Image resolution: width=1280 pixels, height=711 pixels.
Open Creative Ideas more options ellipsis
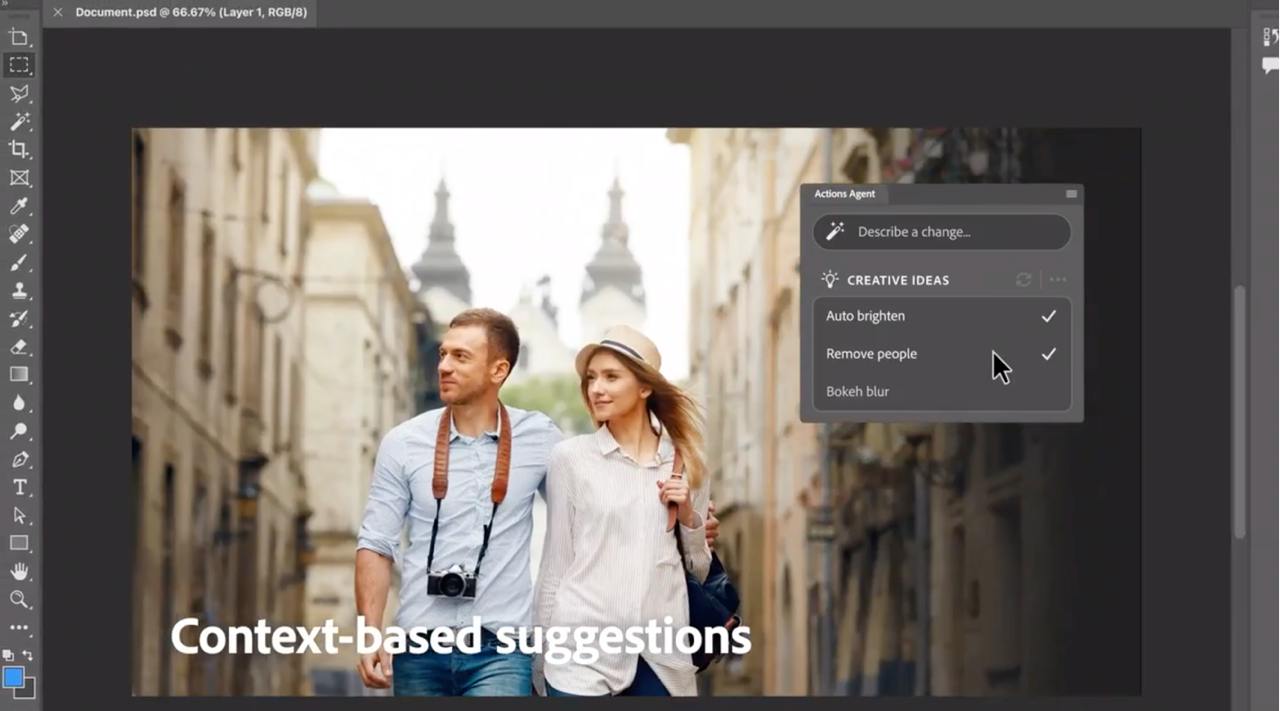tap(1058, 280)
